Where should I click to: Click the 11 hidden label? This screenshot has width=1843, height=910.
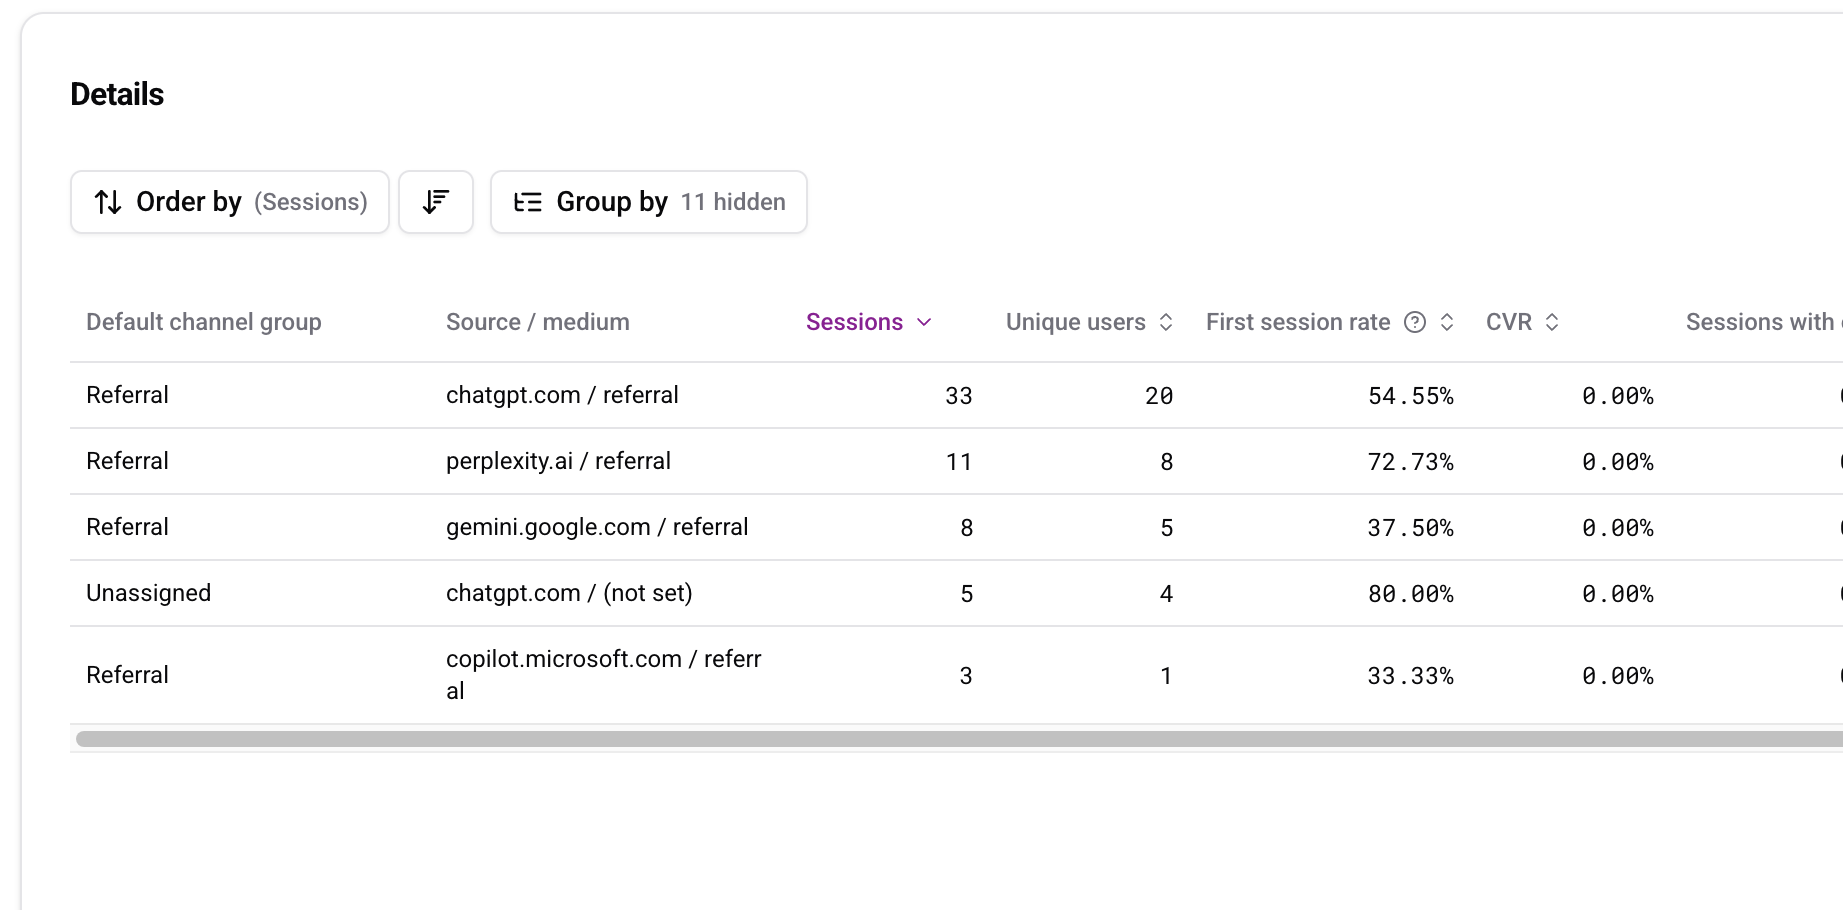(x=733, y=202)
